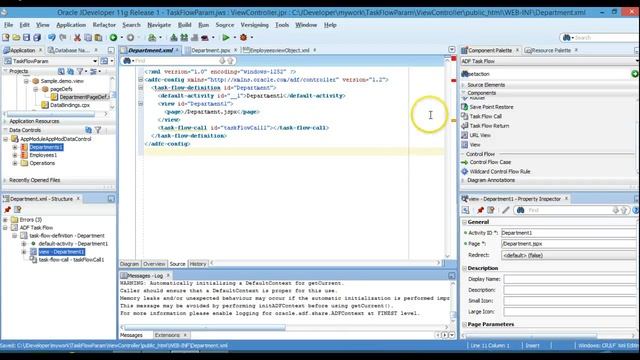The width and height of the screenshot is (640, 360).
Task: Switch to the Overview editor tab
Action: point(154,264)
